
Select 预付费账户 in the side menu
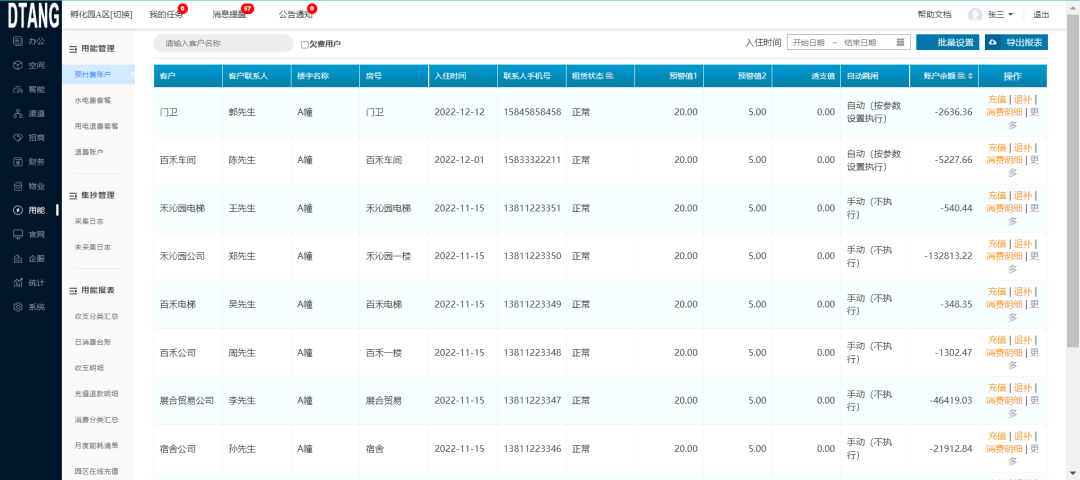pyautogui.click(x=92, y=74)
